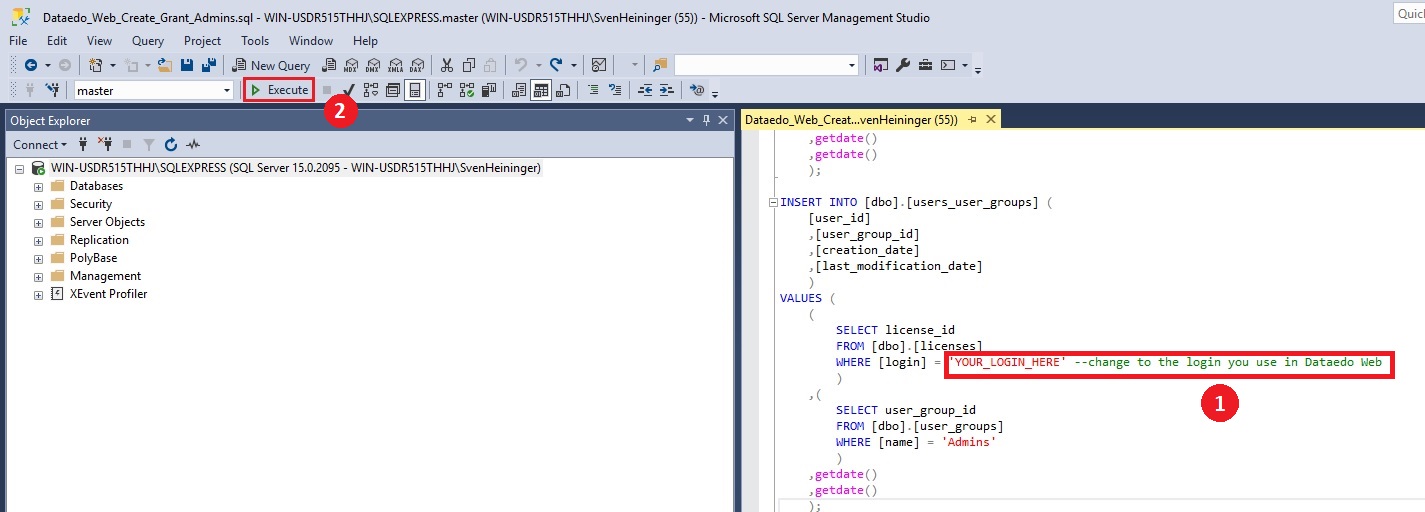Click the Database Engine Query icon
This screenshot has height=512, width=1425.
pos(329,65)
